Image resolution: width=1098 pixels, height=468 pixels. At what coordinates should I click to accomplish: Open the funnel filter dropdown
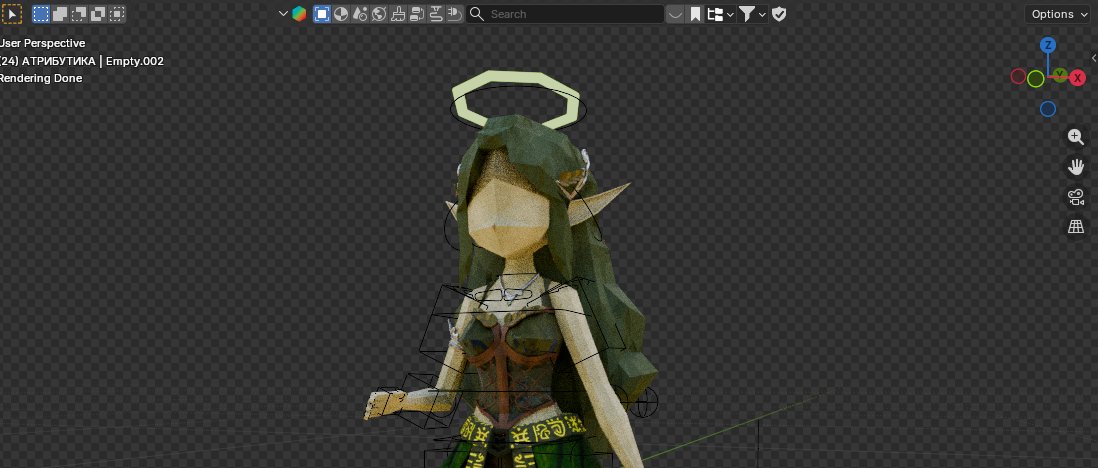(753, 13)
